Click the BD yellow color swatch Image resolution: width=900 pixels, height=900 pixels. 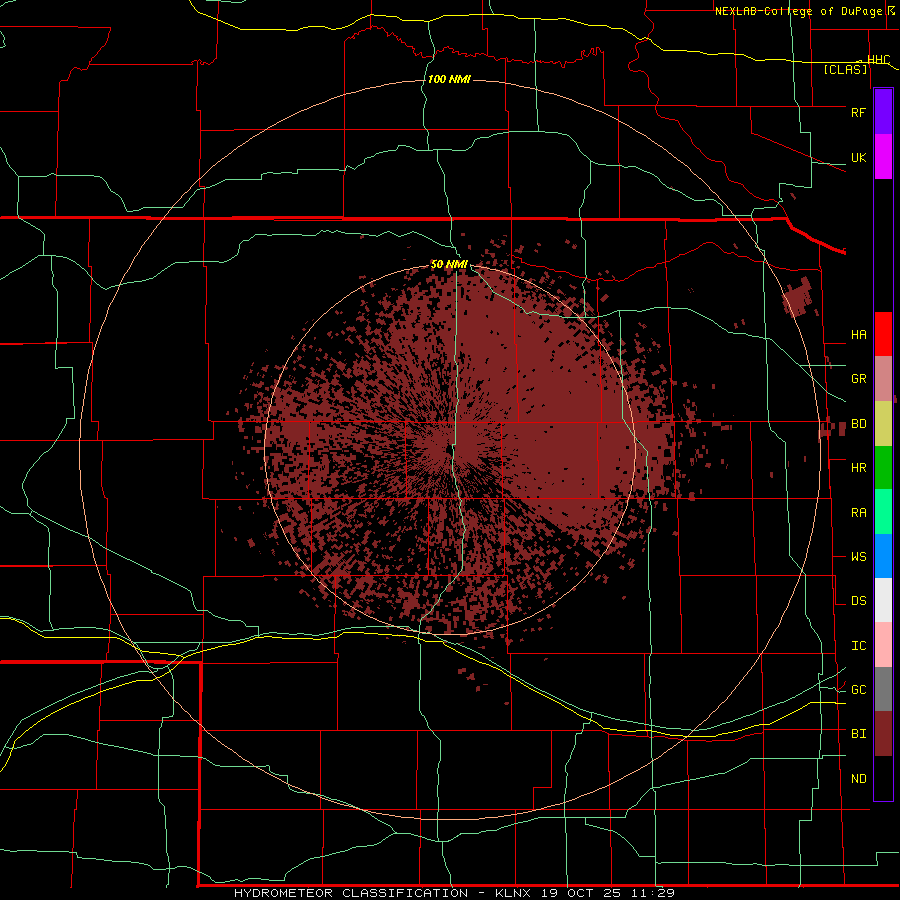883,424
